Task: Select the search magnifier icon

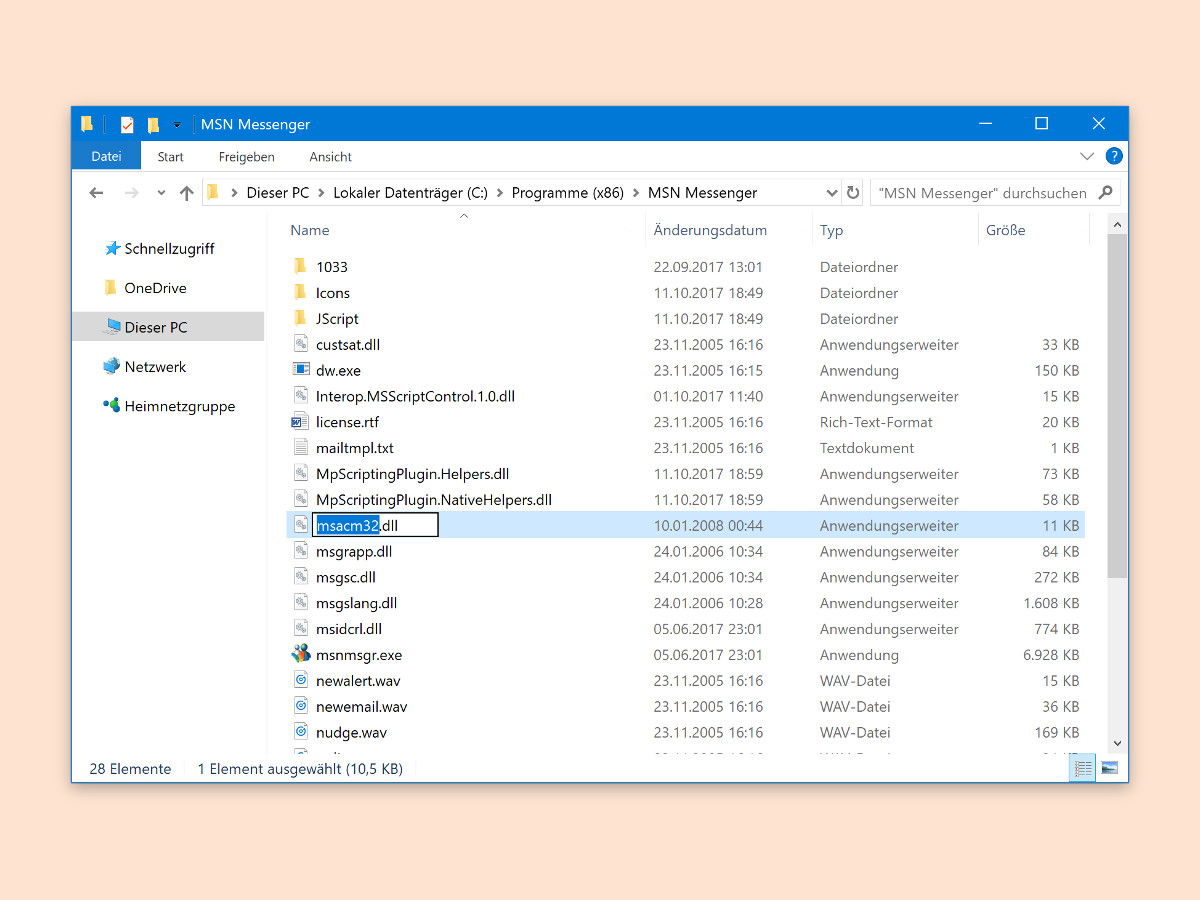Action: pos(1105,193)
